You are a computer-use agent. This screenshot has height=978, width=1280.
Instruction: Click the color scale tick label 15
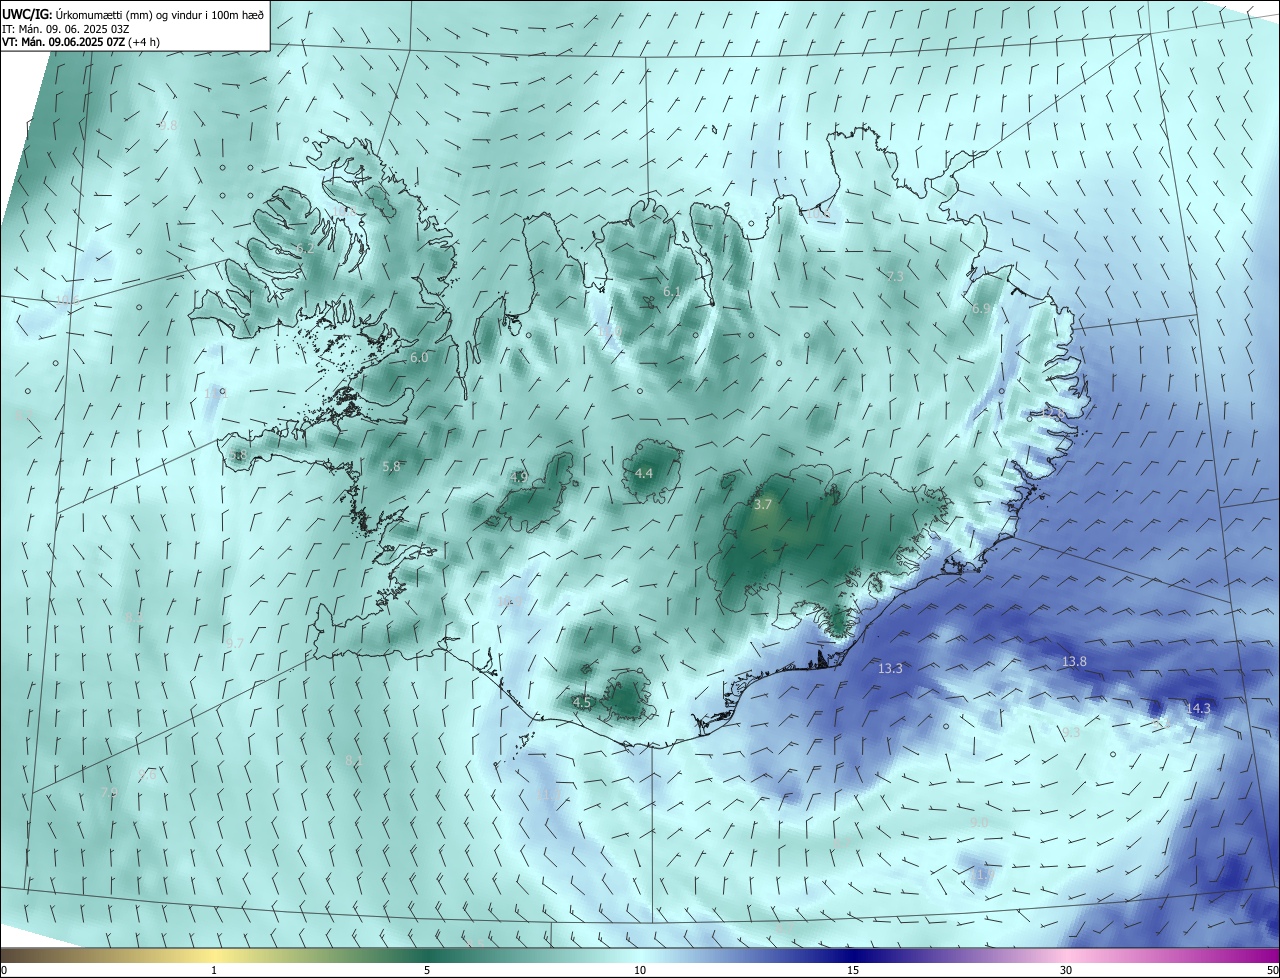click(853, 971)
